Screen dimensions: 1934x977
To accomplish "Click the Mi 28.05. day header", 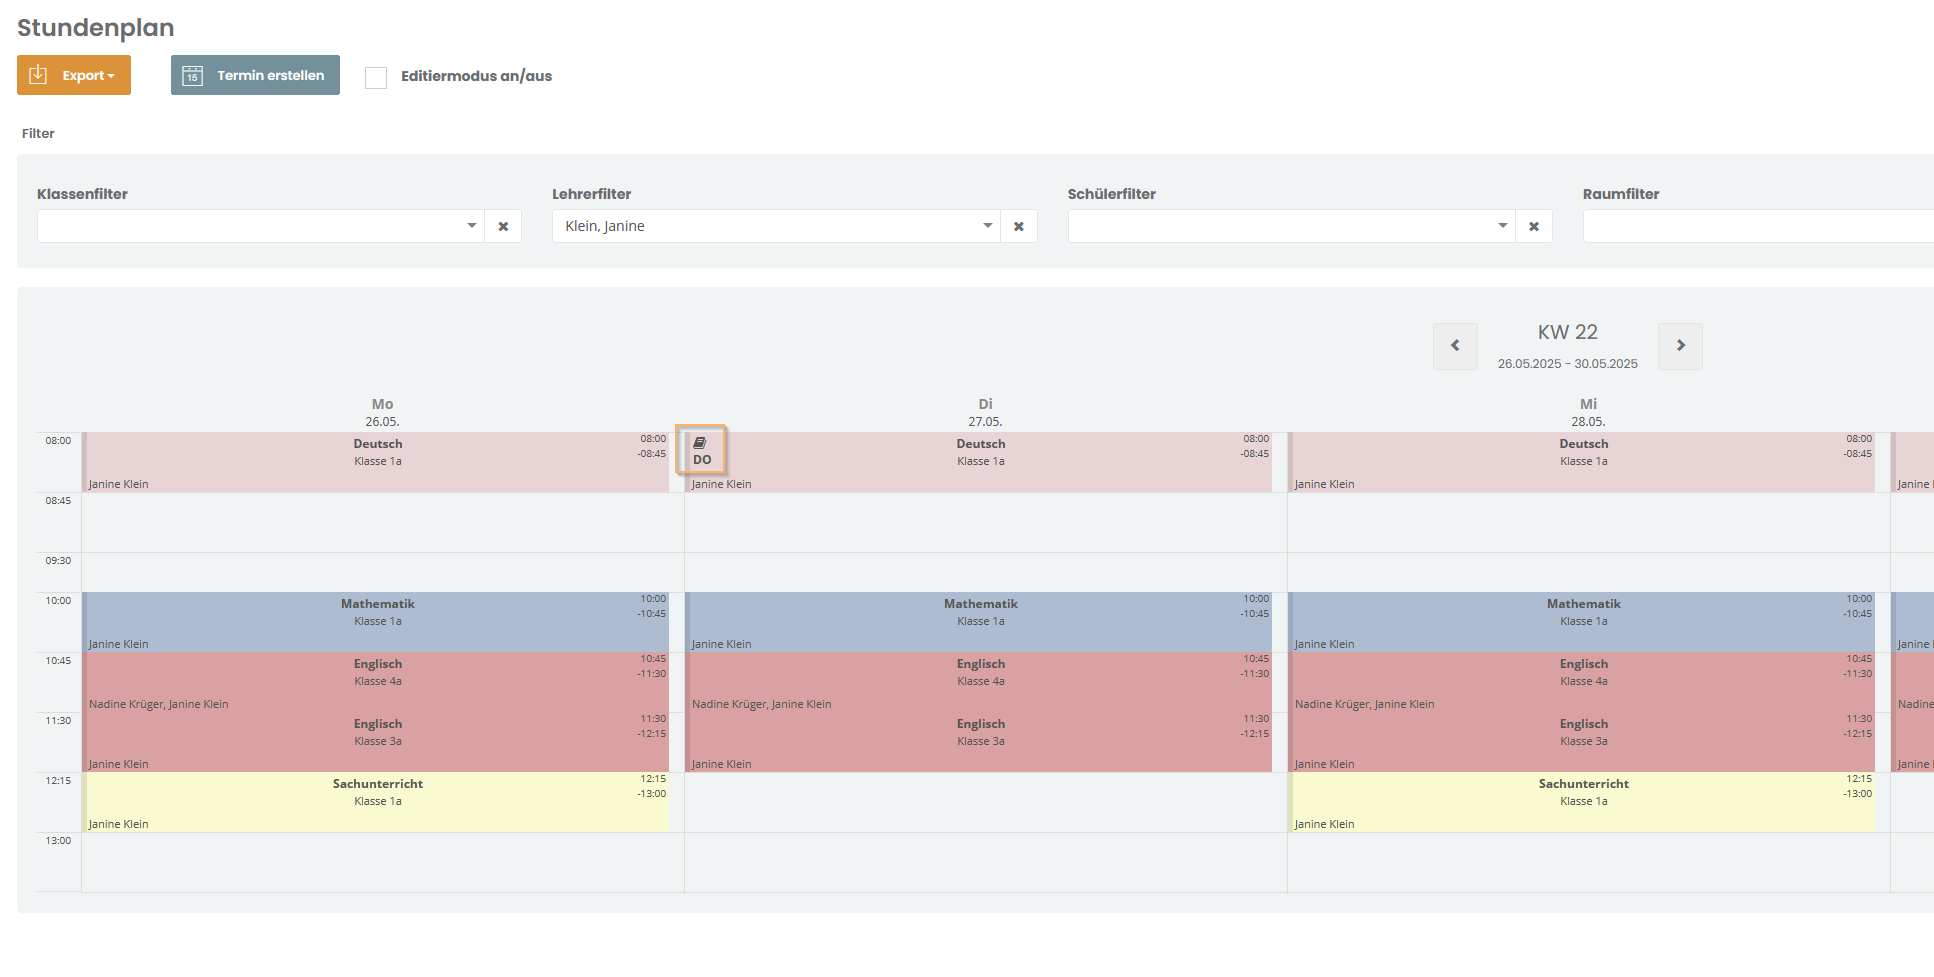I will tap(1588, 412).
